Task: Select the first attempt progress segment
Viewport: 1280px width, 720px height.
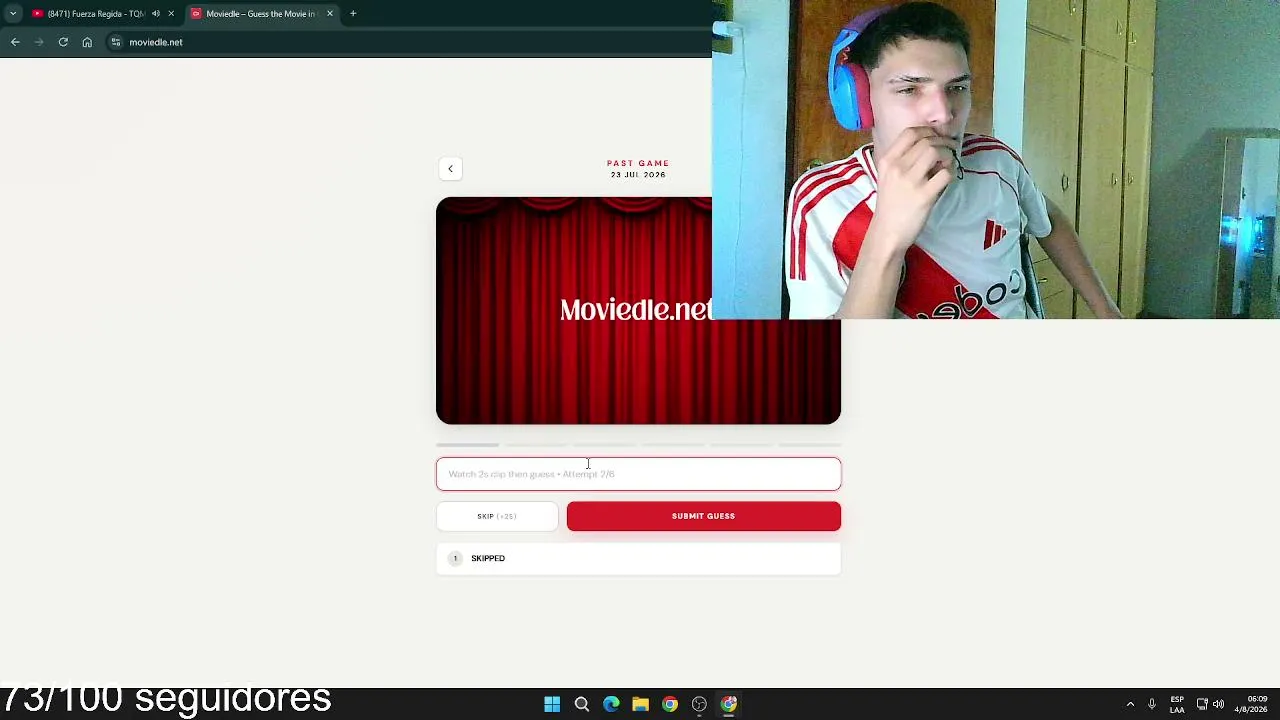Action: 467,445
